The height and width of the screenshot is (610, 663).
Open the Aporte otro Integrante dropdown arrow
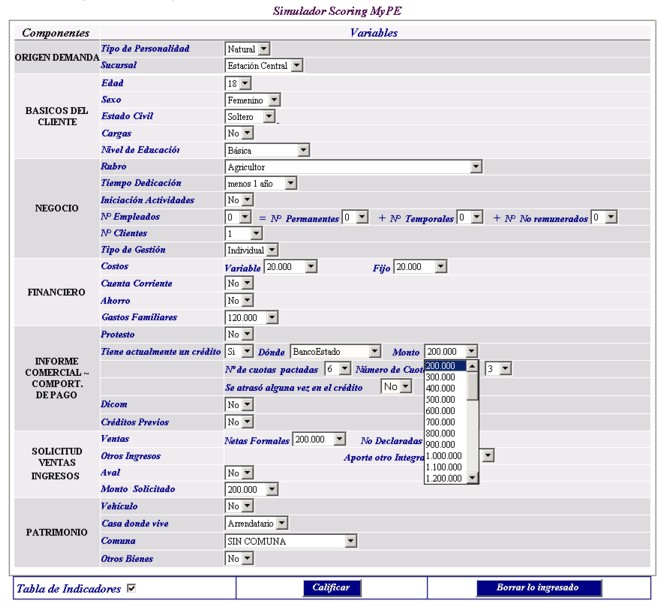tap(488, 456)
